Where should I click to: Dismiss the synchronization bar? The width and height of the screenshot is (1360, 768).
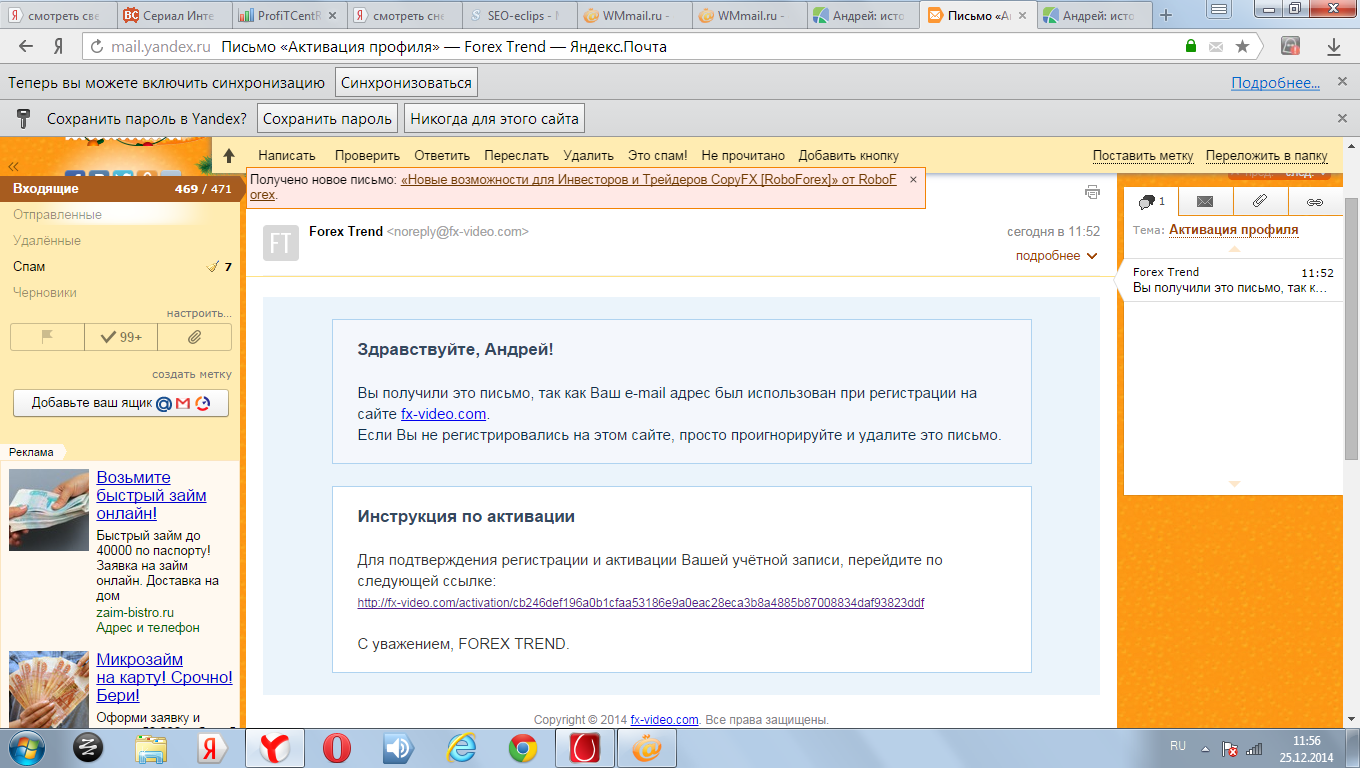1342,83
